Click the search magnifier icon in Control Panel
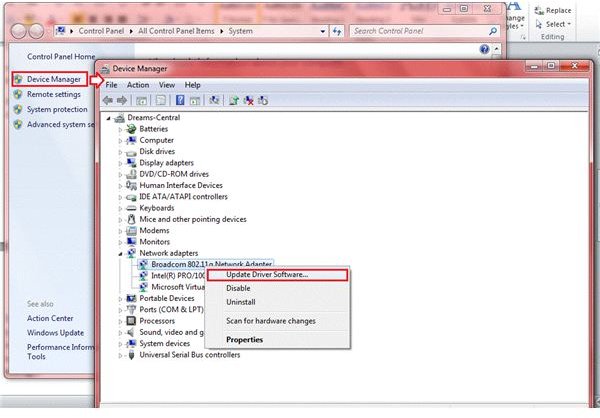Image resolution: width=600 pixels, height=418 pixels. click(x=493, y=31)
